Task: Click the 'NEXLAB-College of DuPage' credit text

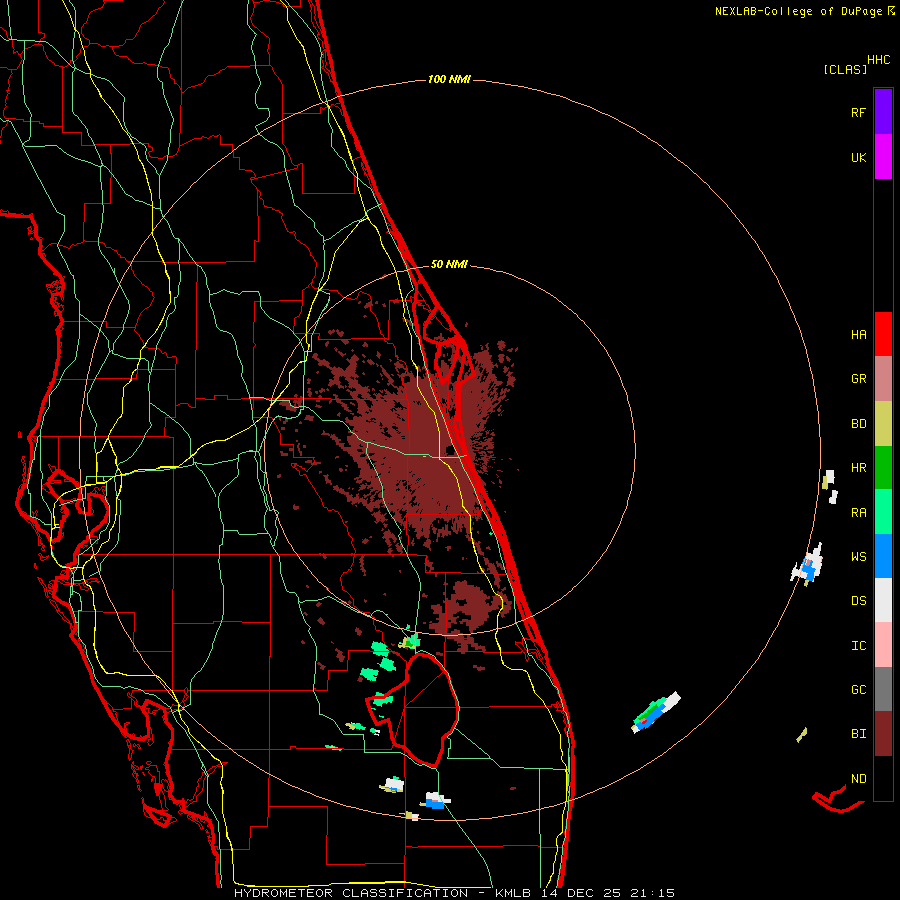Action: (x=798, y=11)
